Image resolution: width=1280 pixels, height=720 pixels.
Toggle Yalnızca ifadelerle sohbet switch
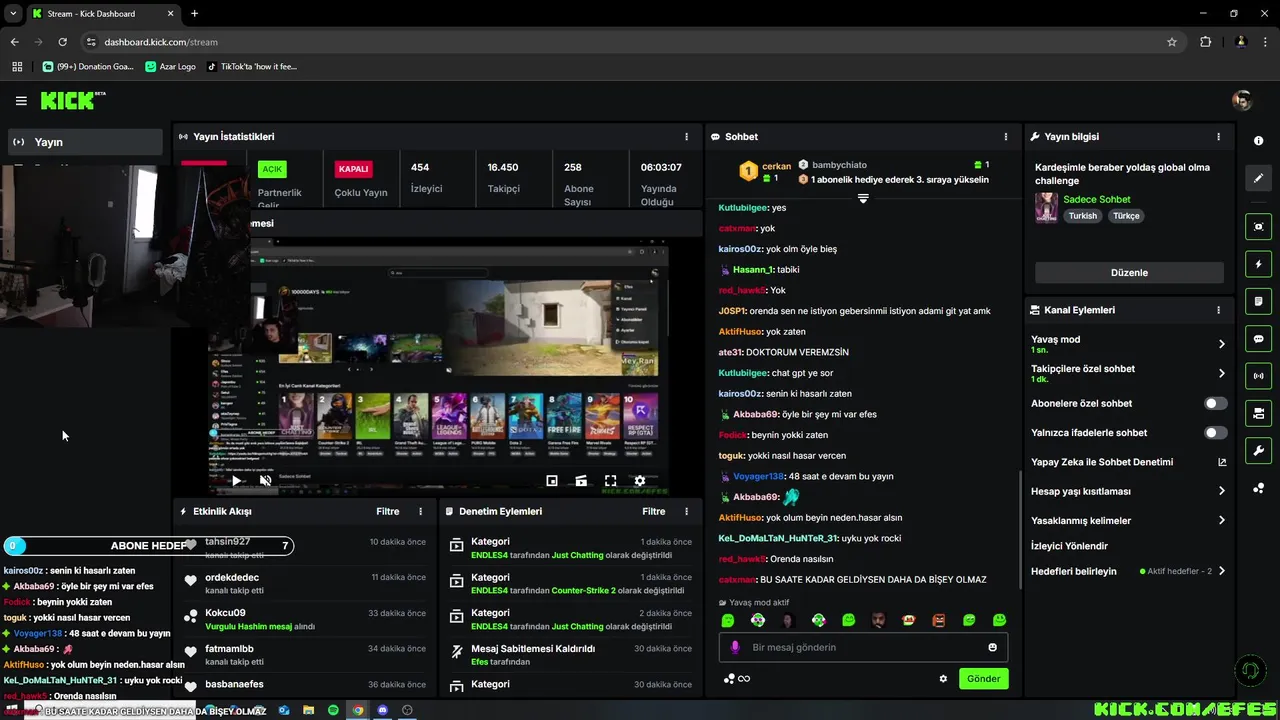[x=1215, y=433]
